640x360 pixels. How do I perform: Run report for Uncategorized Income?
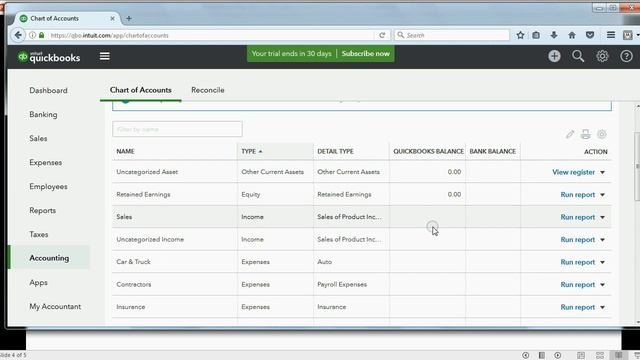point(578,240)
